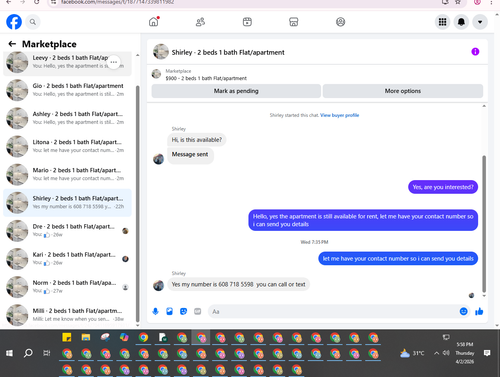Open the Norm conversation
500x377 pixels.
[x=67, y=287]
